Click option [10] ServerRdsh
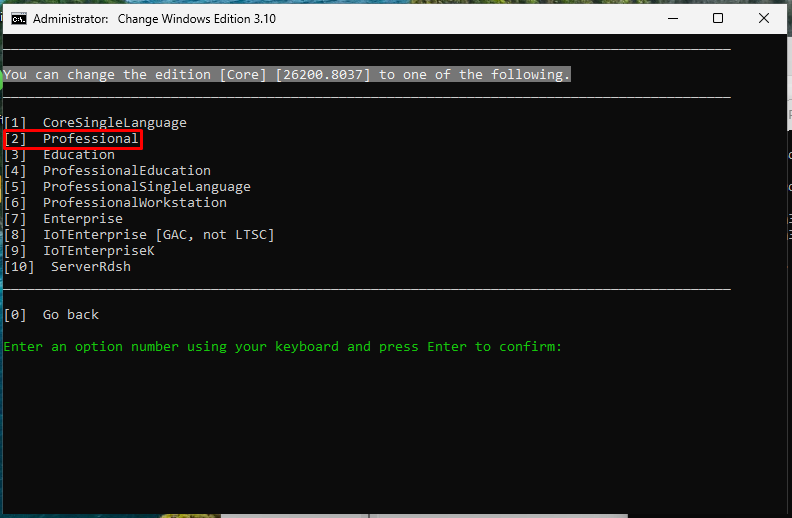The height and width of the screenshot is (518, 792). click(67, 267)
